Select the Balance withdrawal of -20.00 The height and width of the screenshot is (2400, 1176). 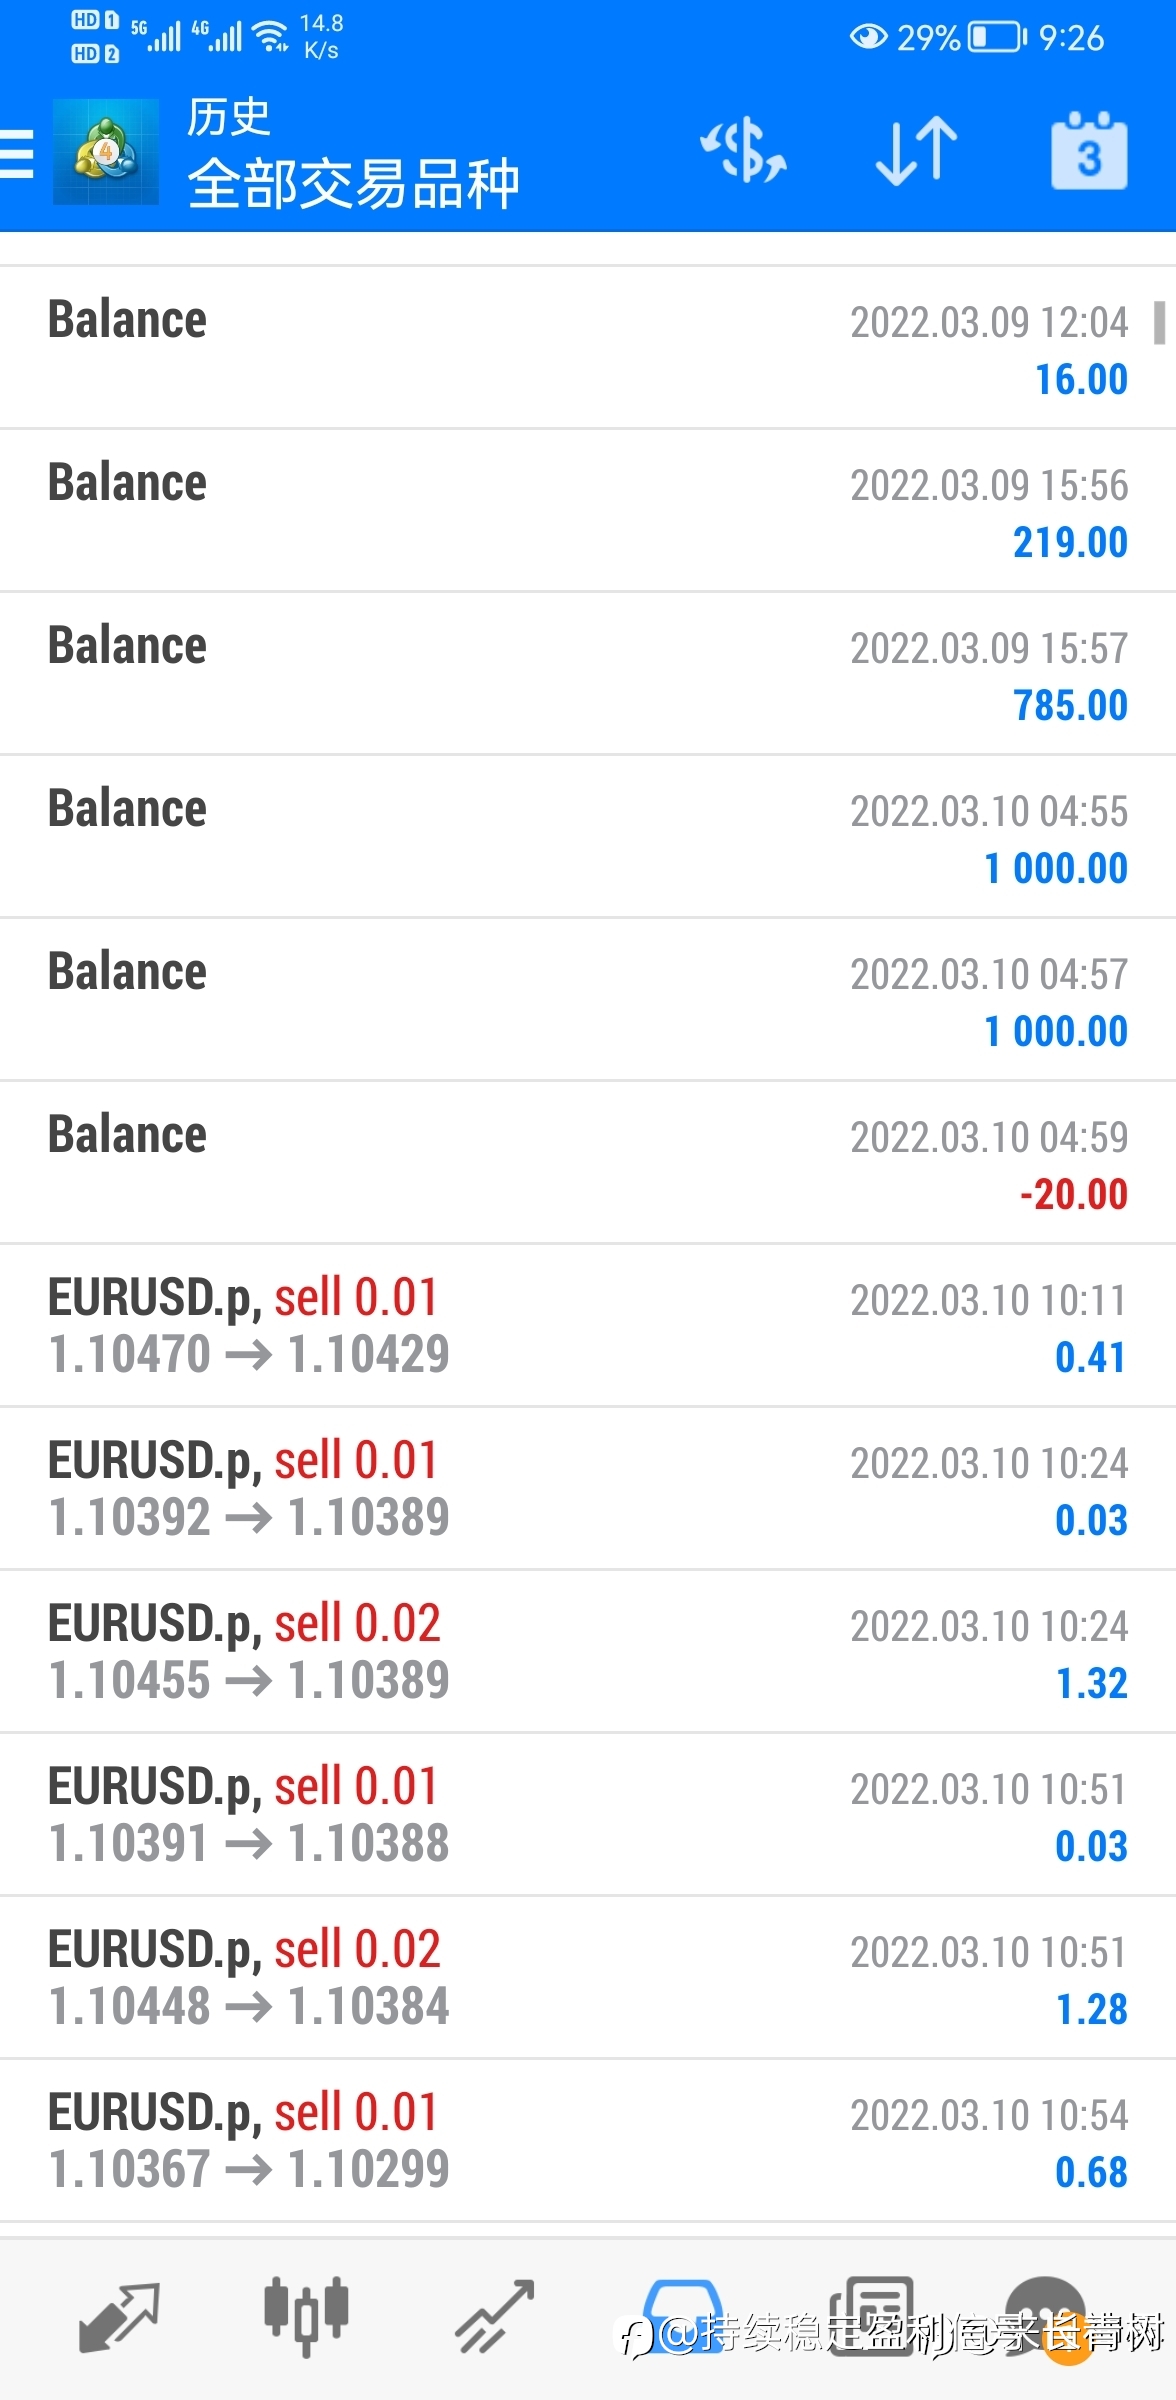point(588,1163)
